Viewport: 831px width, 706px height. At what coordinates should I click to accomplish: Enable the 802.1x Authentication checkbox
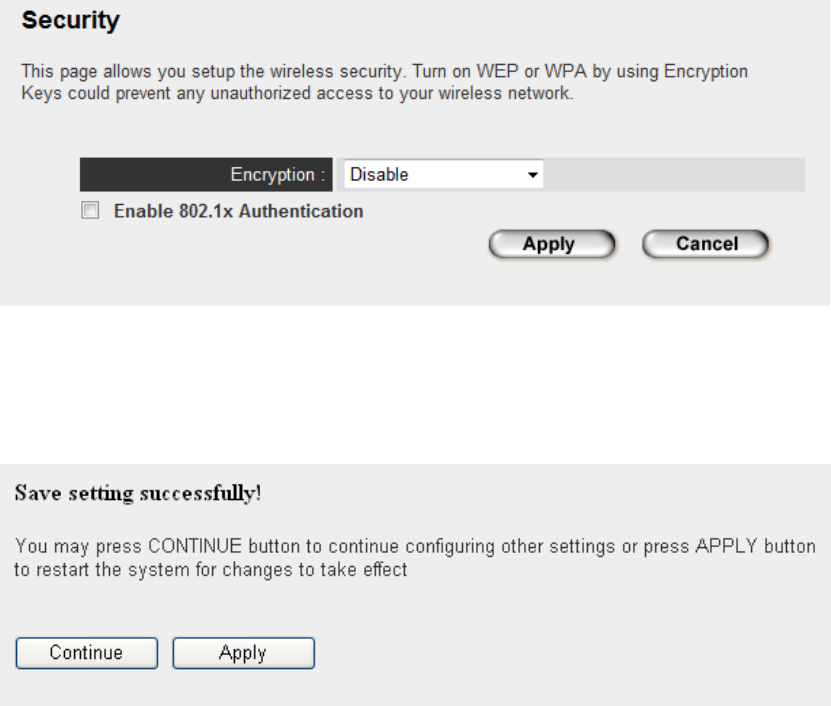(91, 211)
